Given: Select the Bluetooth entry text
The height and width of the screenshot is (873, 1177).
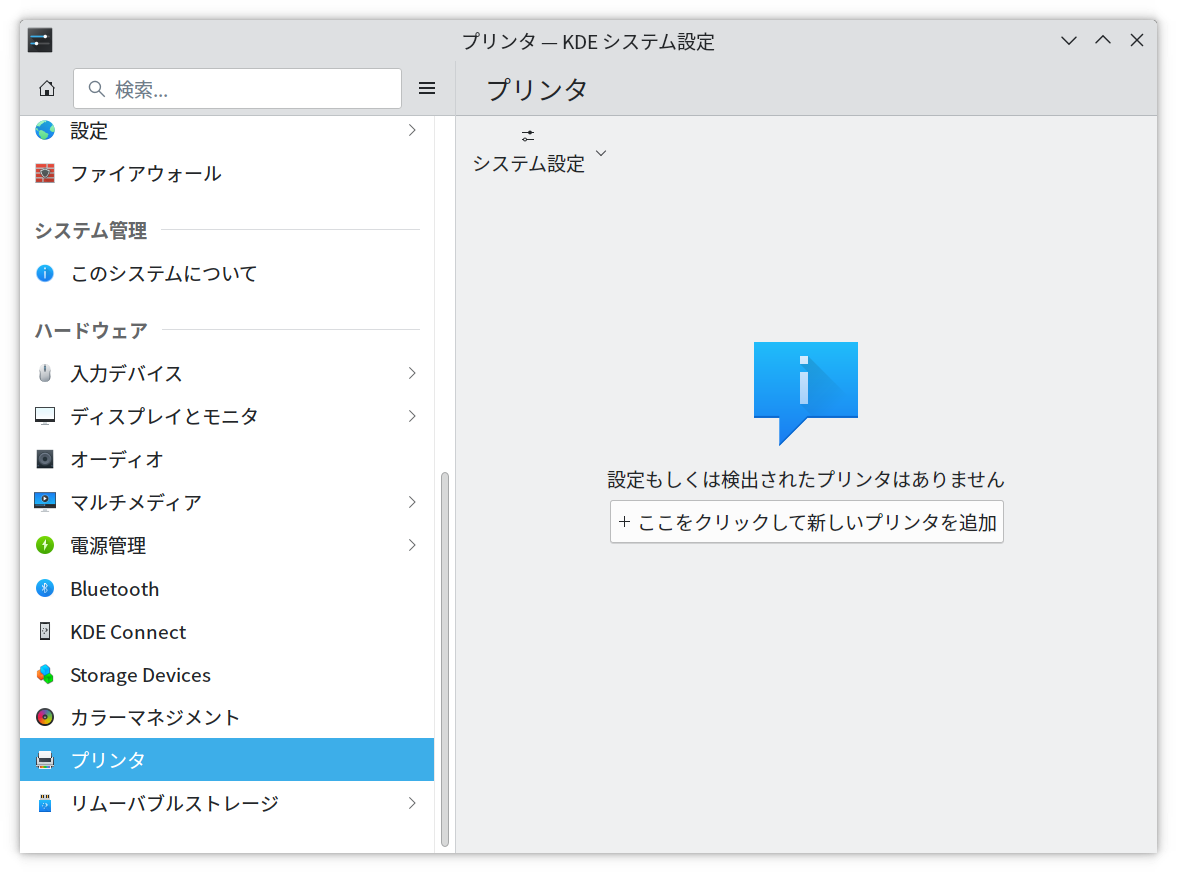Looking at the screenshot, I should click(x=115, y=589).
